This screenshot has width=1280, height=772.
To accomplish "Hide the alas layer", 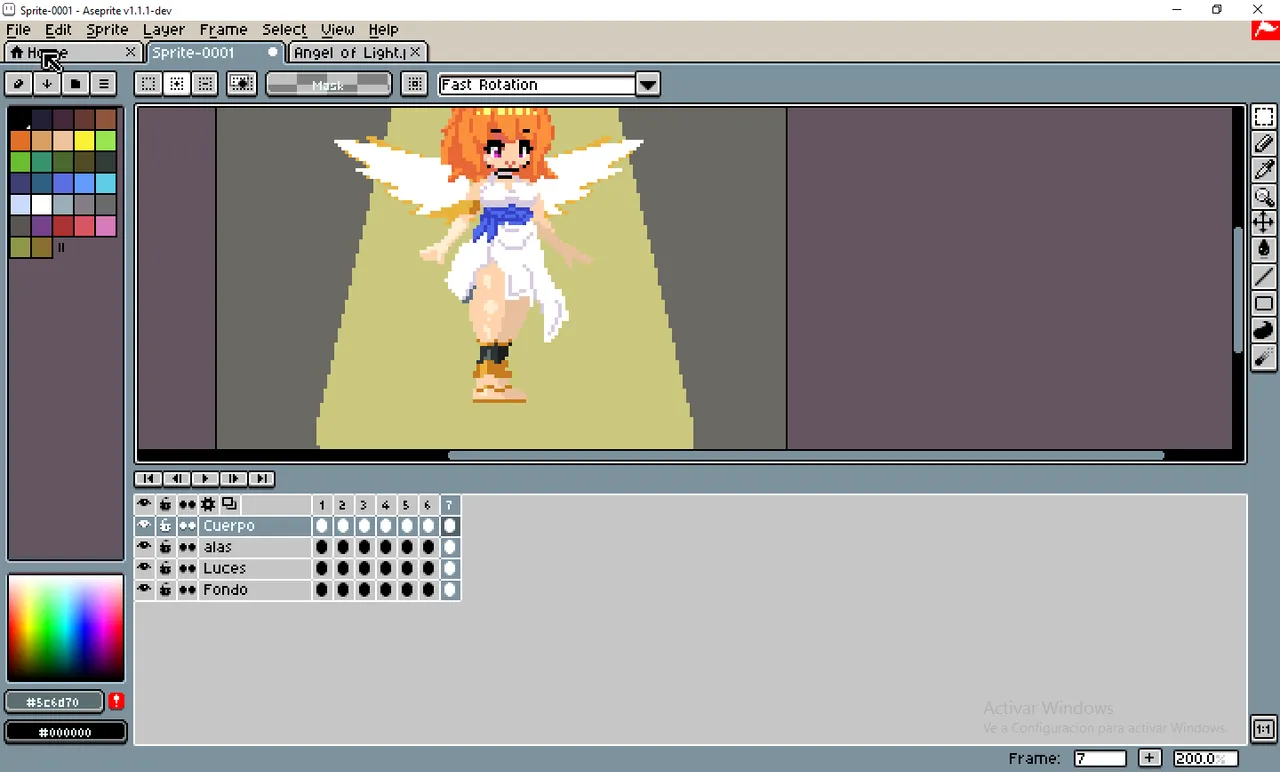I will tap(144, 547).
